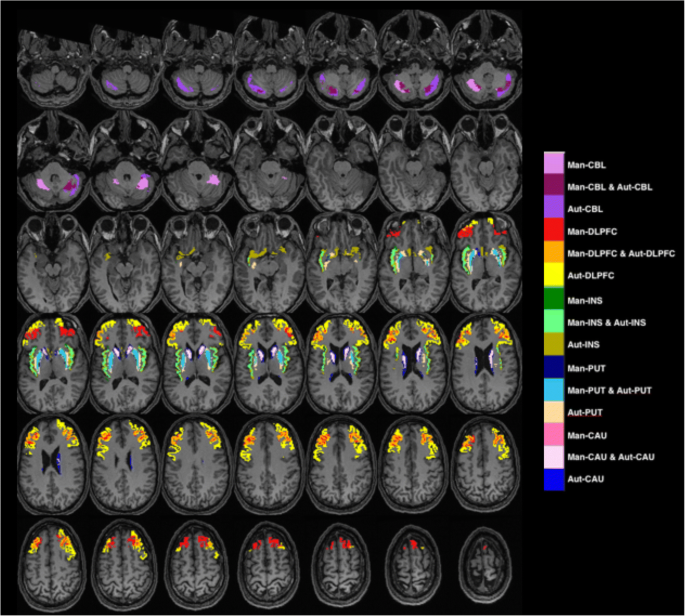Open third slice in second row with pink cerebellum

[x=197, y=161]
